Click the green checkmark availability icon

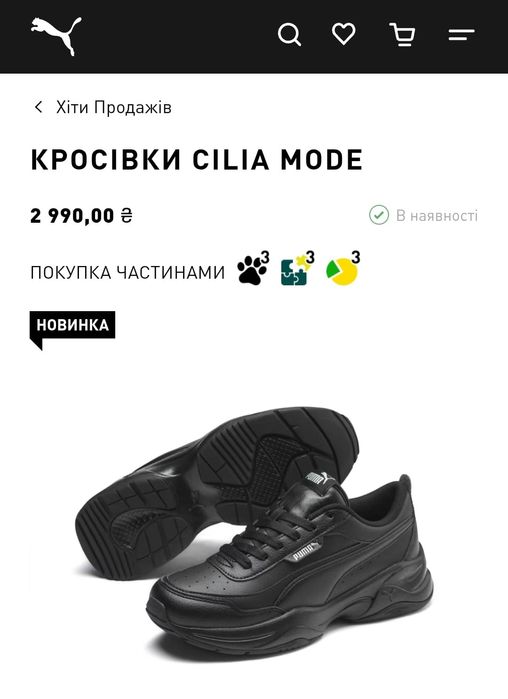tap(379, 215)
